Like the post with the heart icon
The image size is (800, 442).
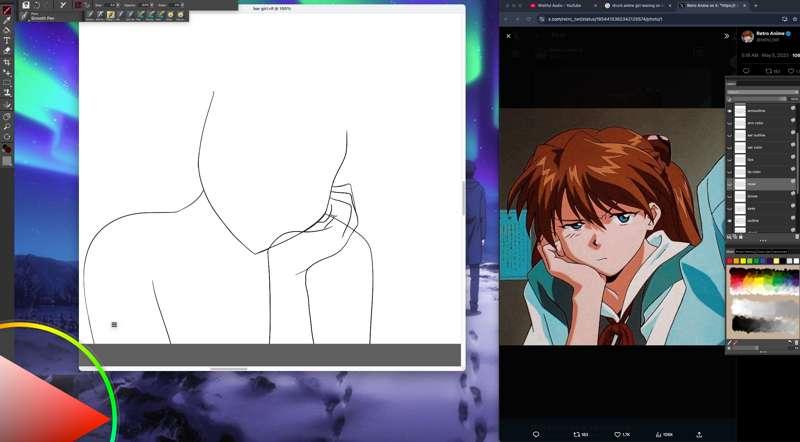click(x=617, y=434)
